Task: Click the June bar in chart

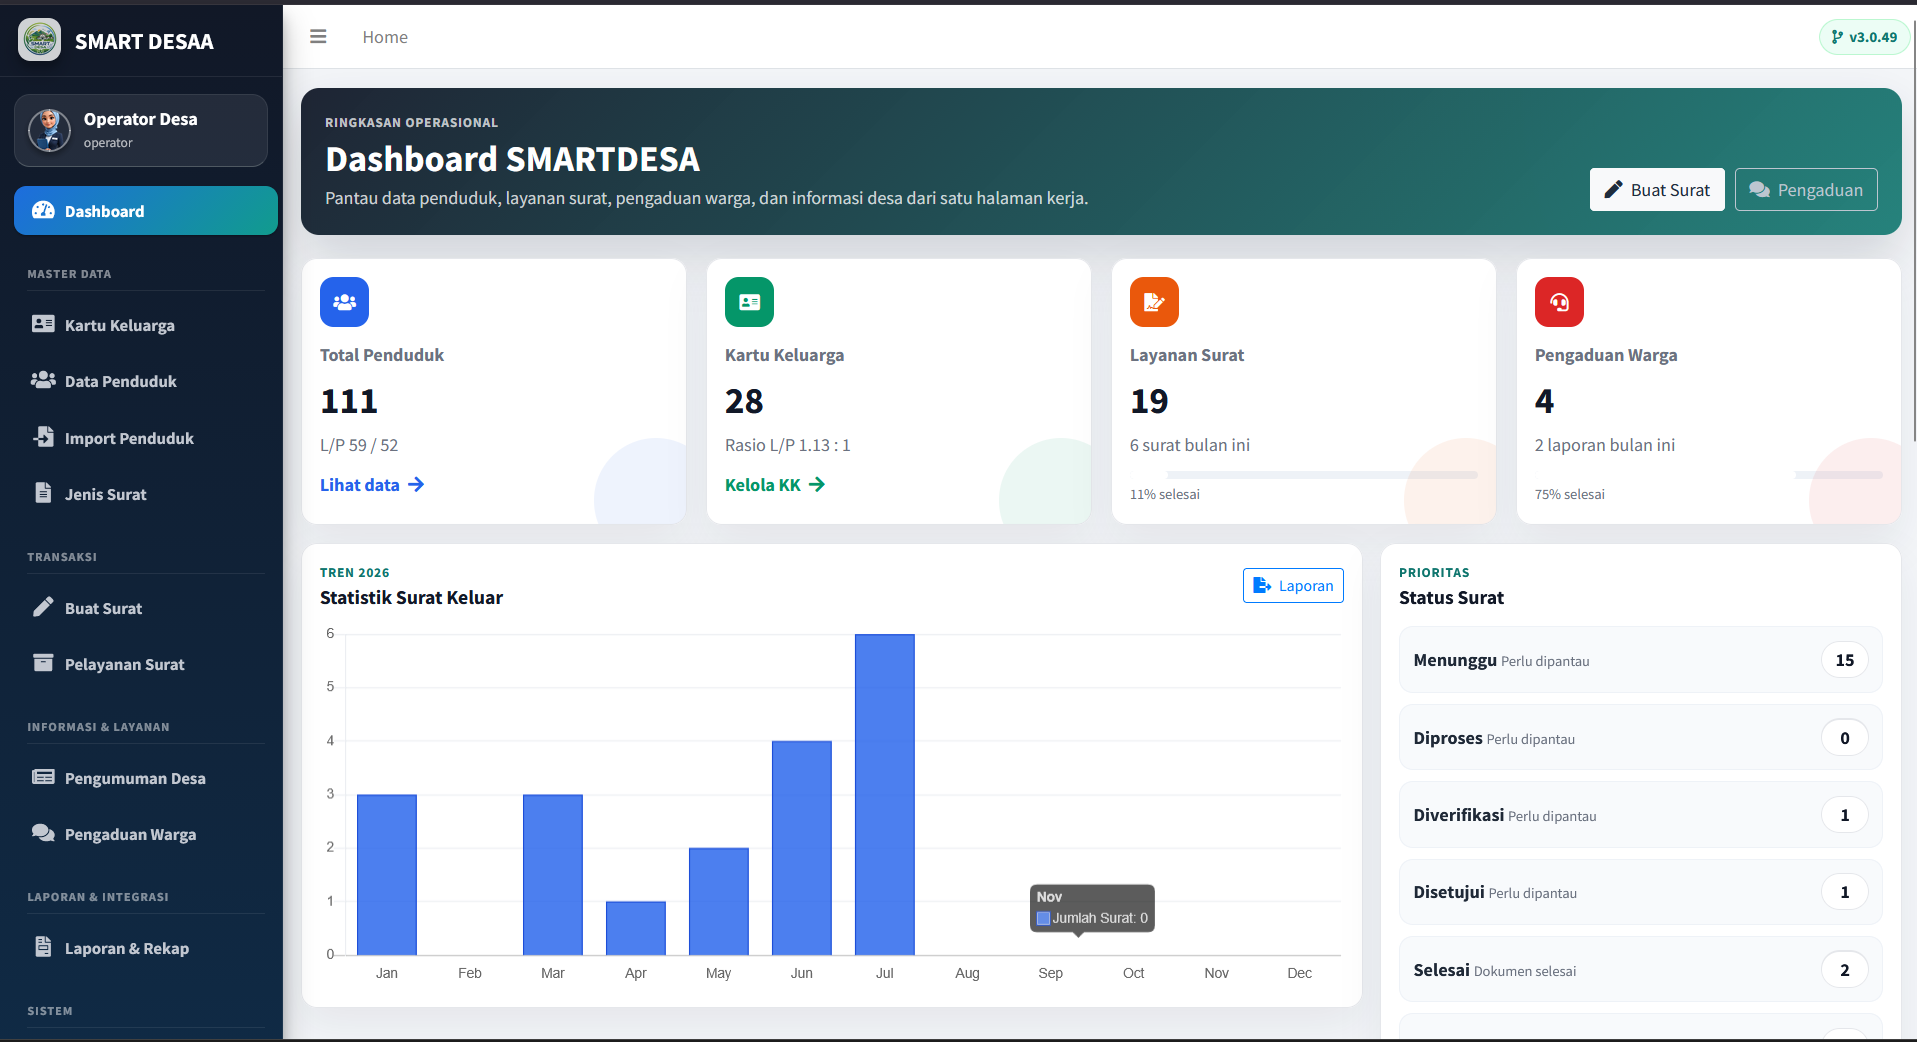Action: point(802,848)
